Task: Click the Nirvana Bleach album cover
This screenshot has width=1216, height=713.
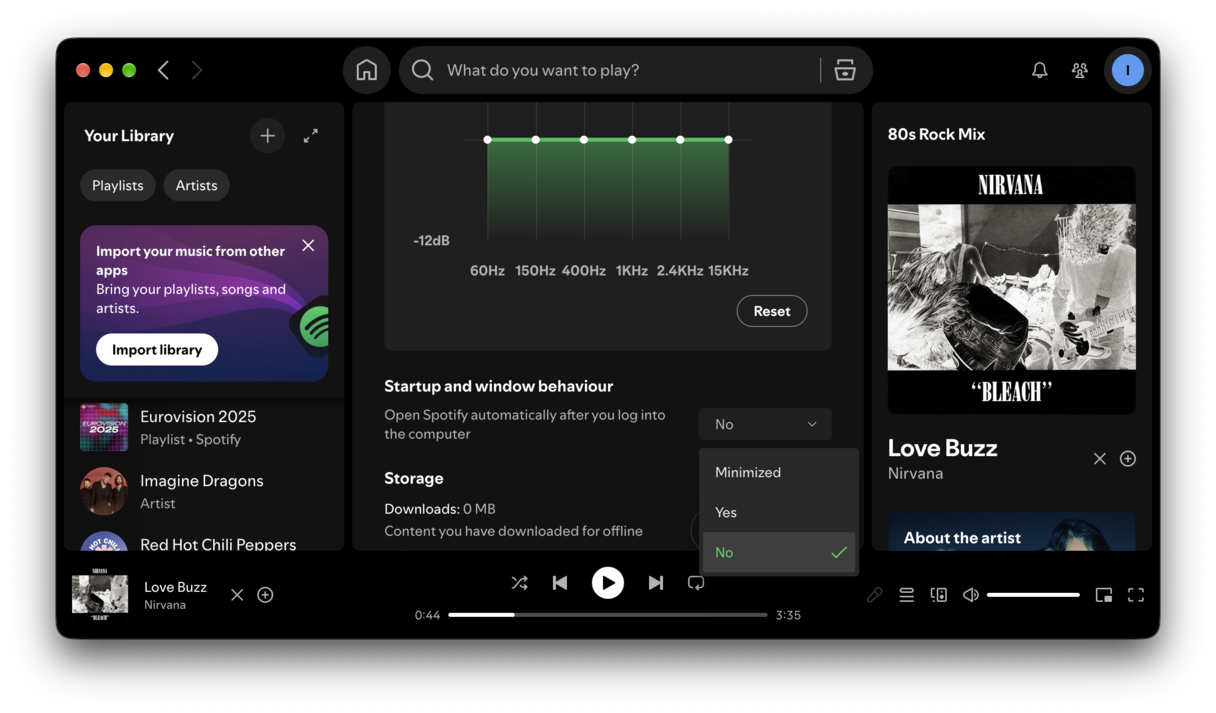Action: pyautogui.click(x=1012, y=290)
